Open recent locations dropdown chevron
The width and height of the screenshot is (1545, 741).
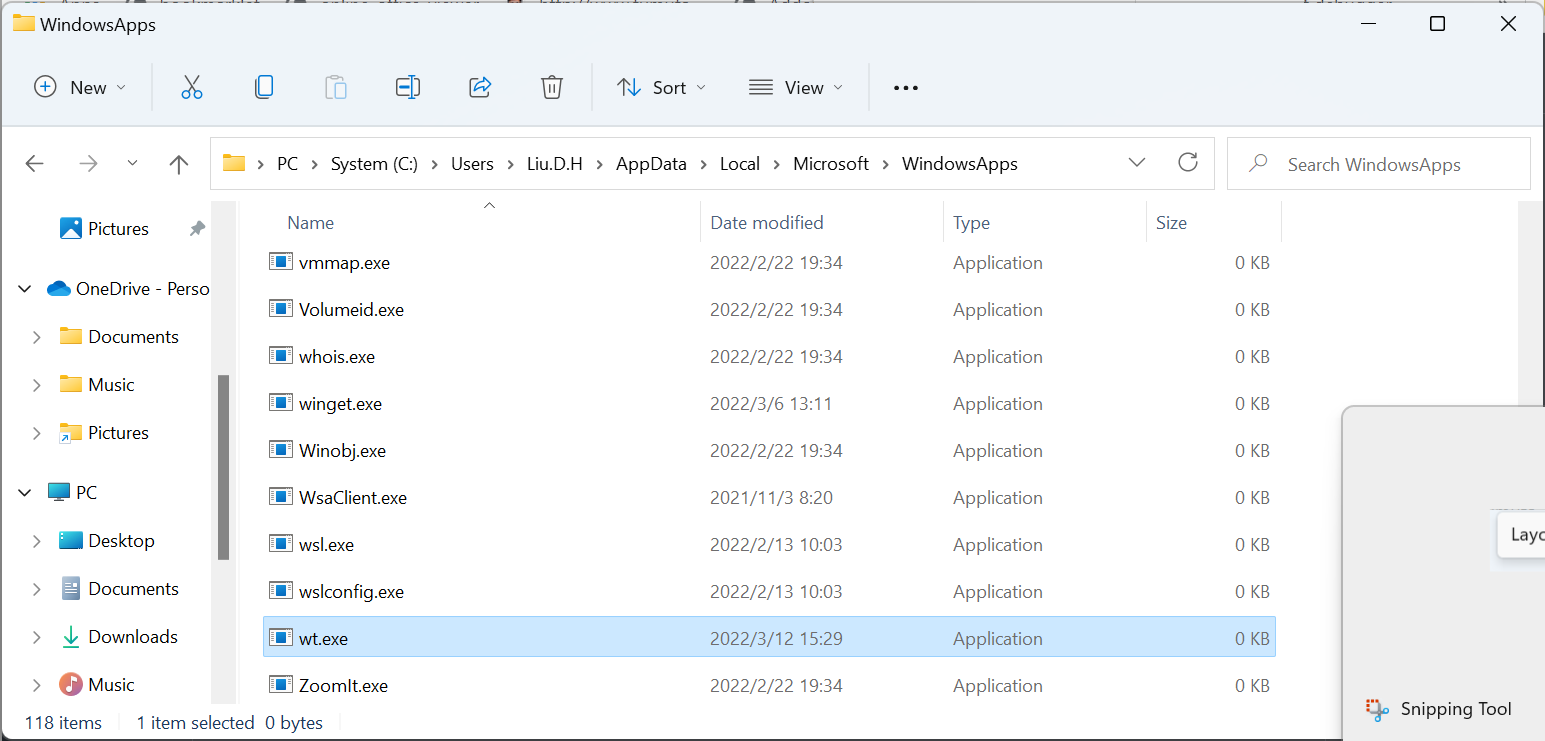coord(133,164)
